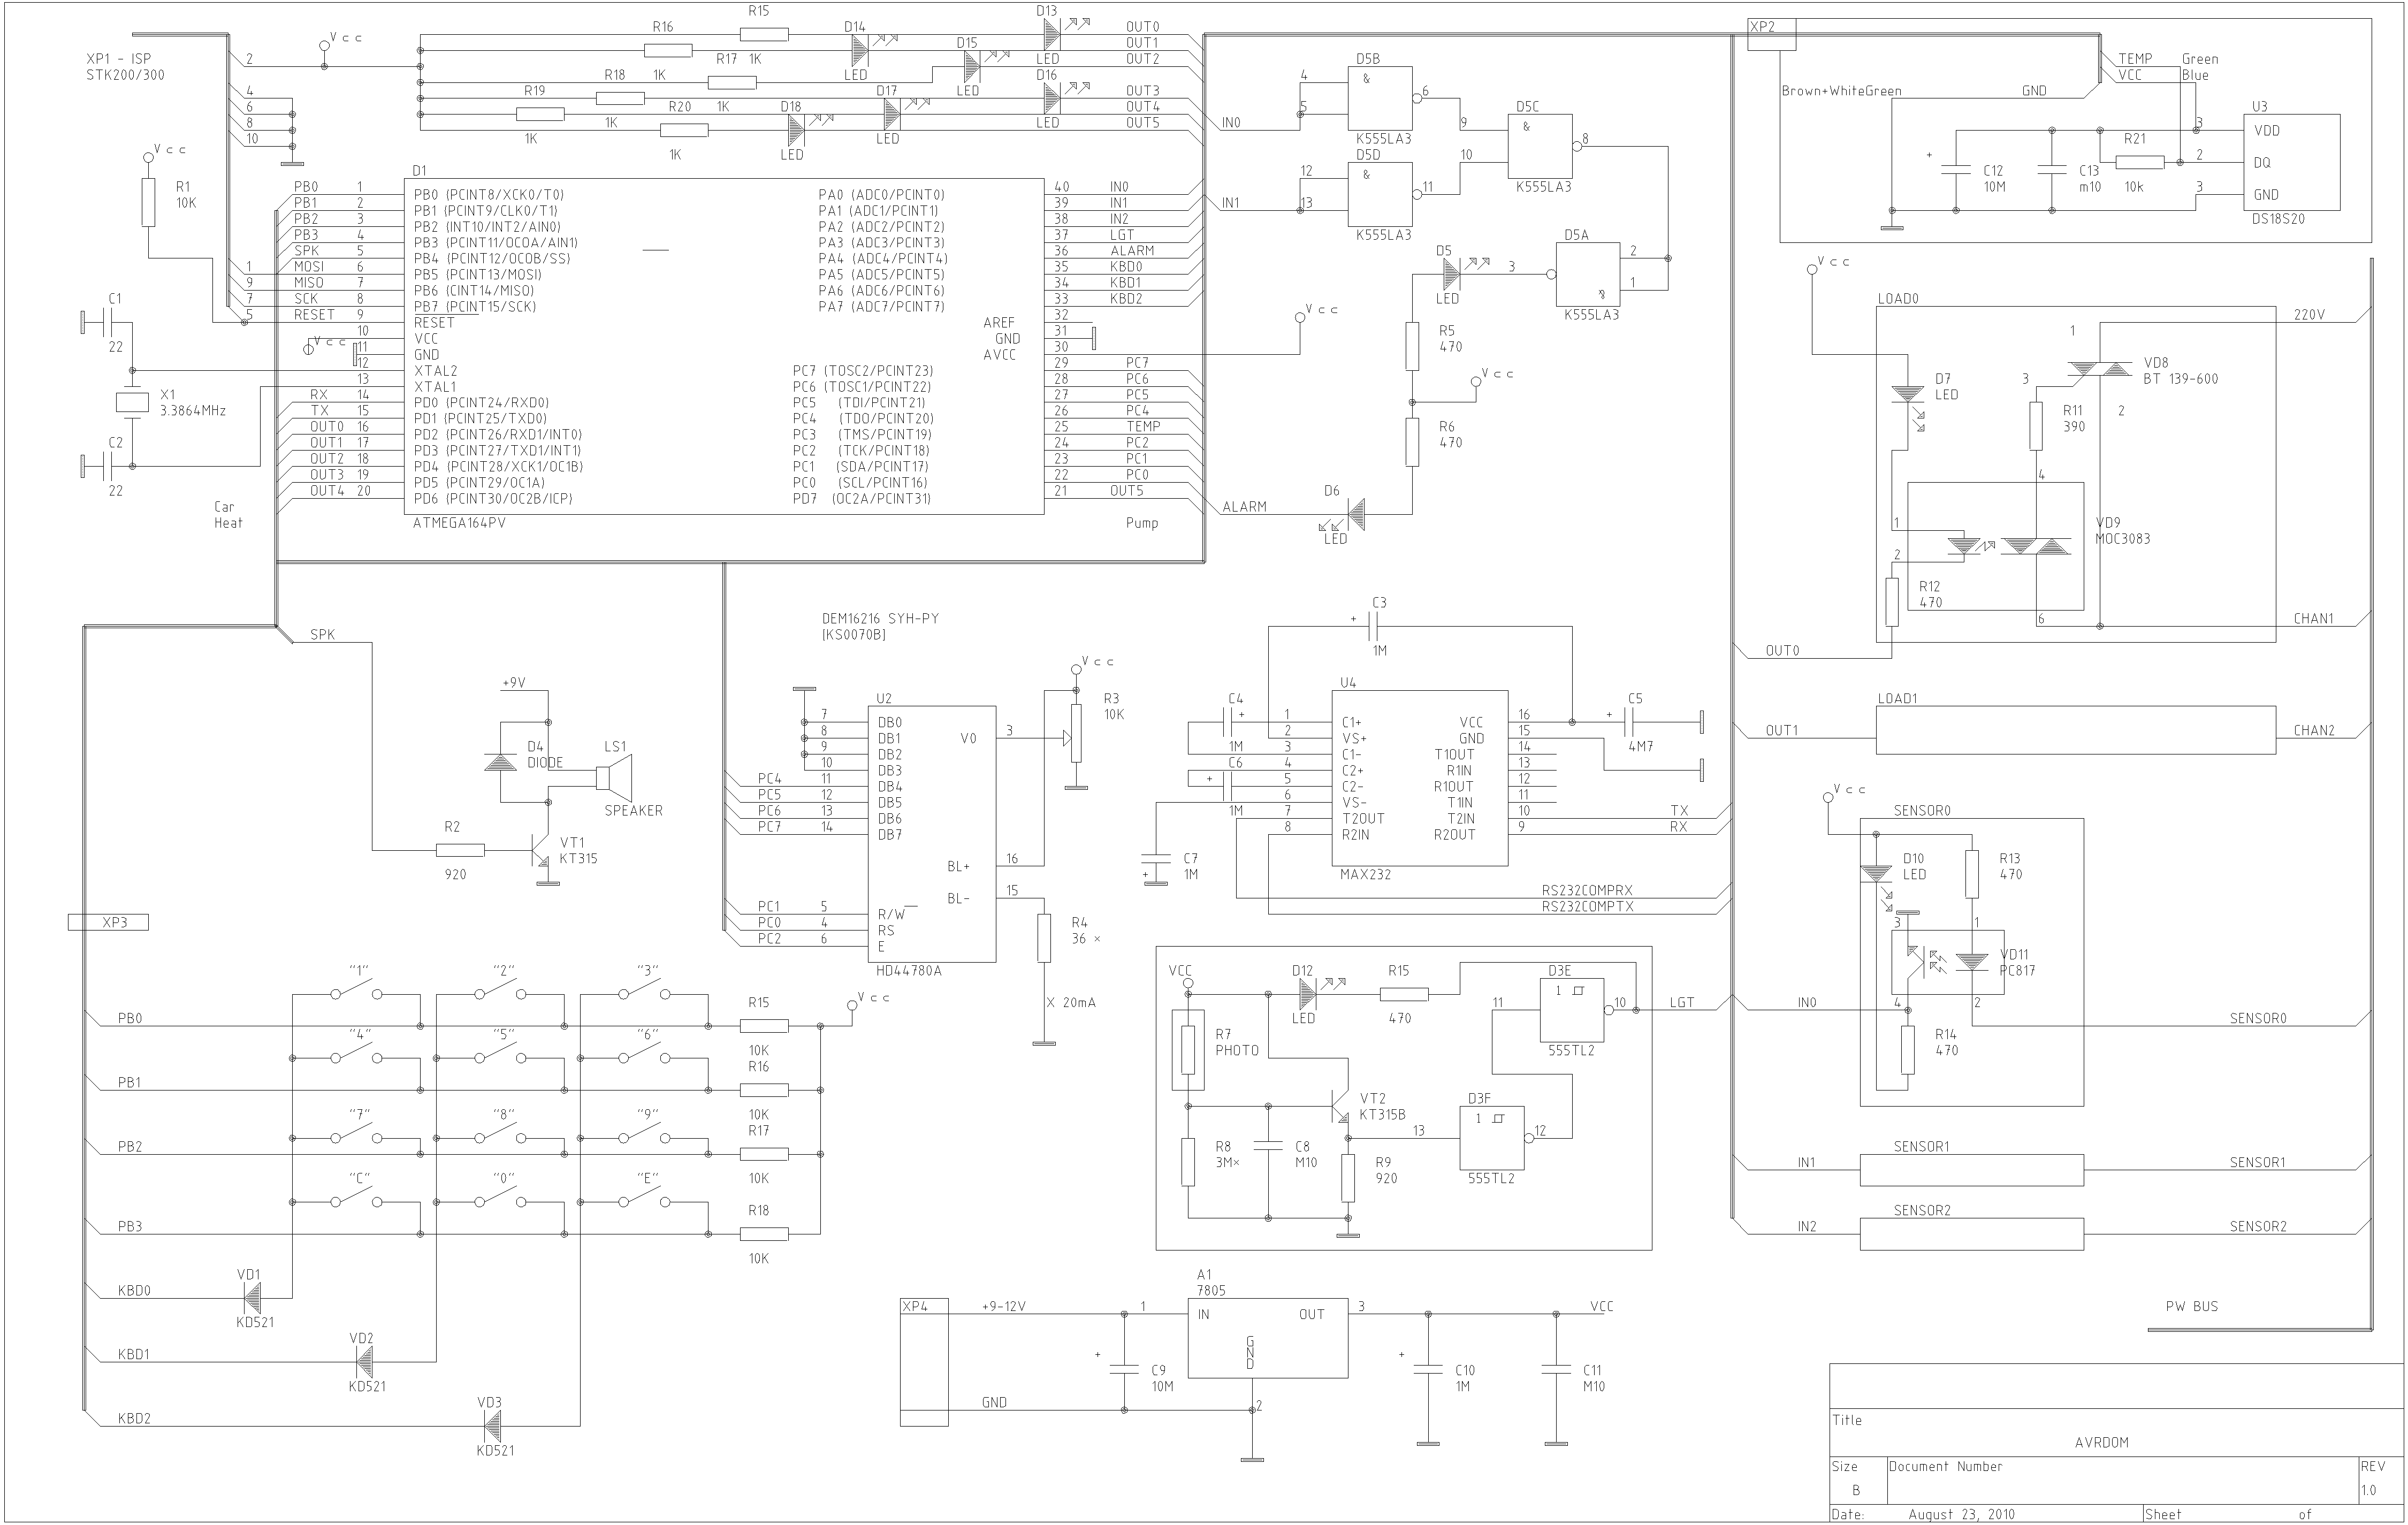Click the SENSOR1 block
Image resolution: width=2408 pixels, height=1525 pixels.
coord(1972,1170)
